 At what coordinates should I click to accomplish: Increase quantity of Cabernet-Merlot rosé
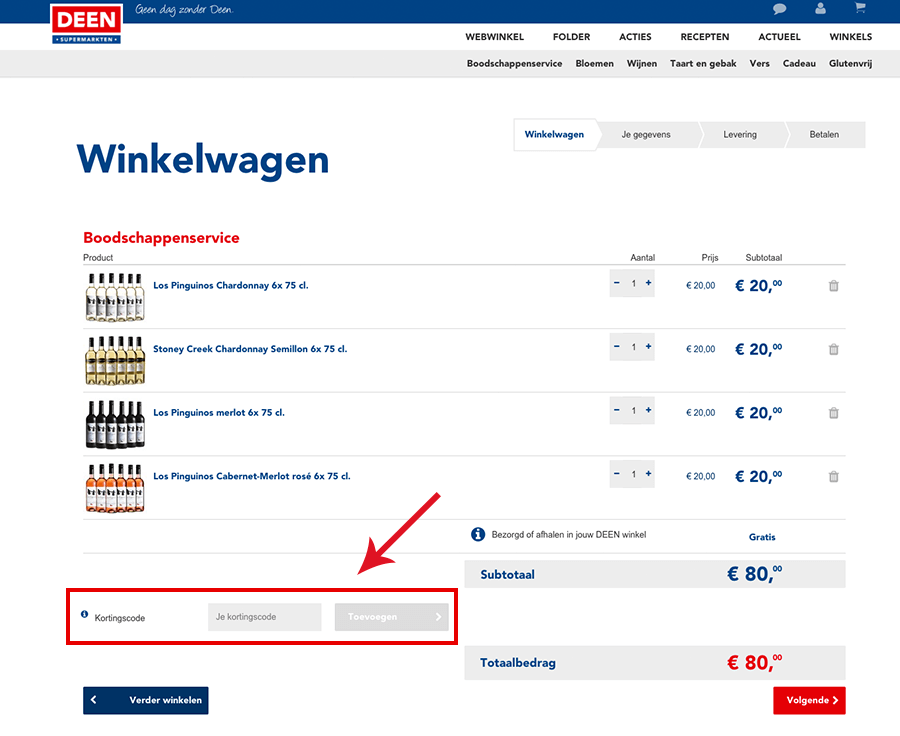(649, 474)
